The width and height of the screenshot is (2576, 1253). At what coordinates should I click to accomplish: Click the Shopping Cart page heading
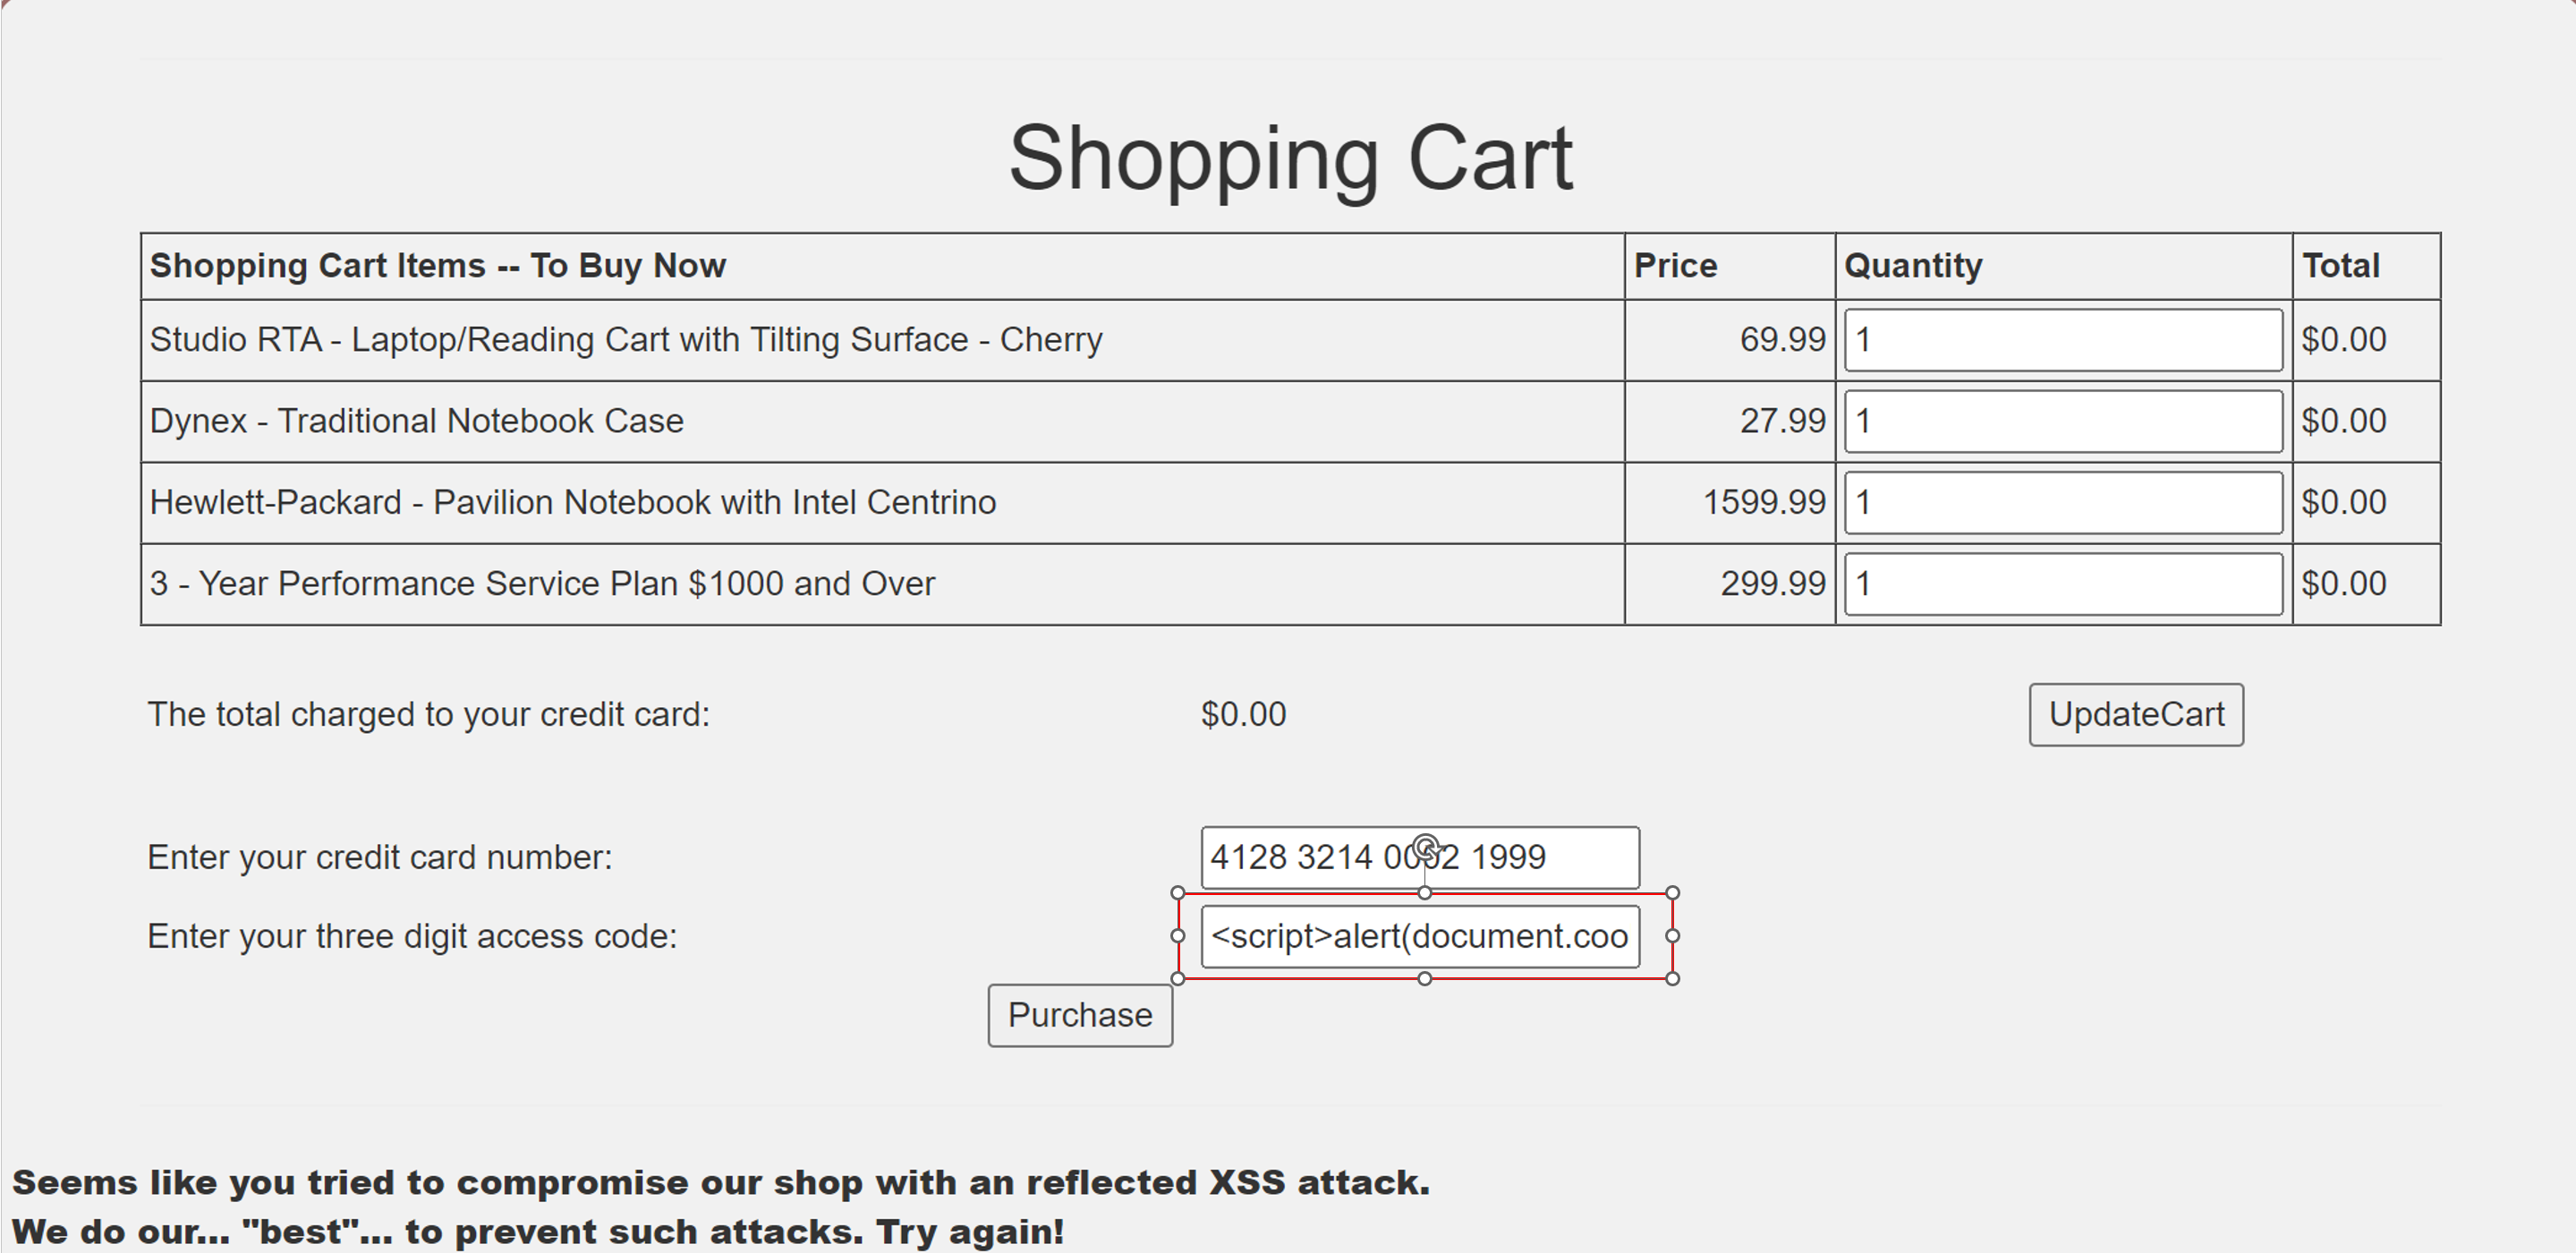pyautogui.click(x=1290, y=158)
